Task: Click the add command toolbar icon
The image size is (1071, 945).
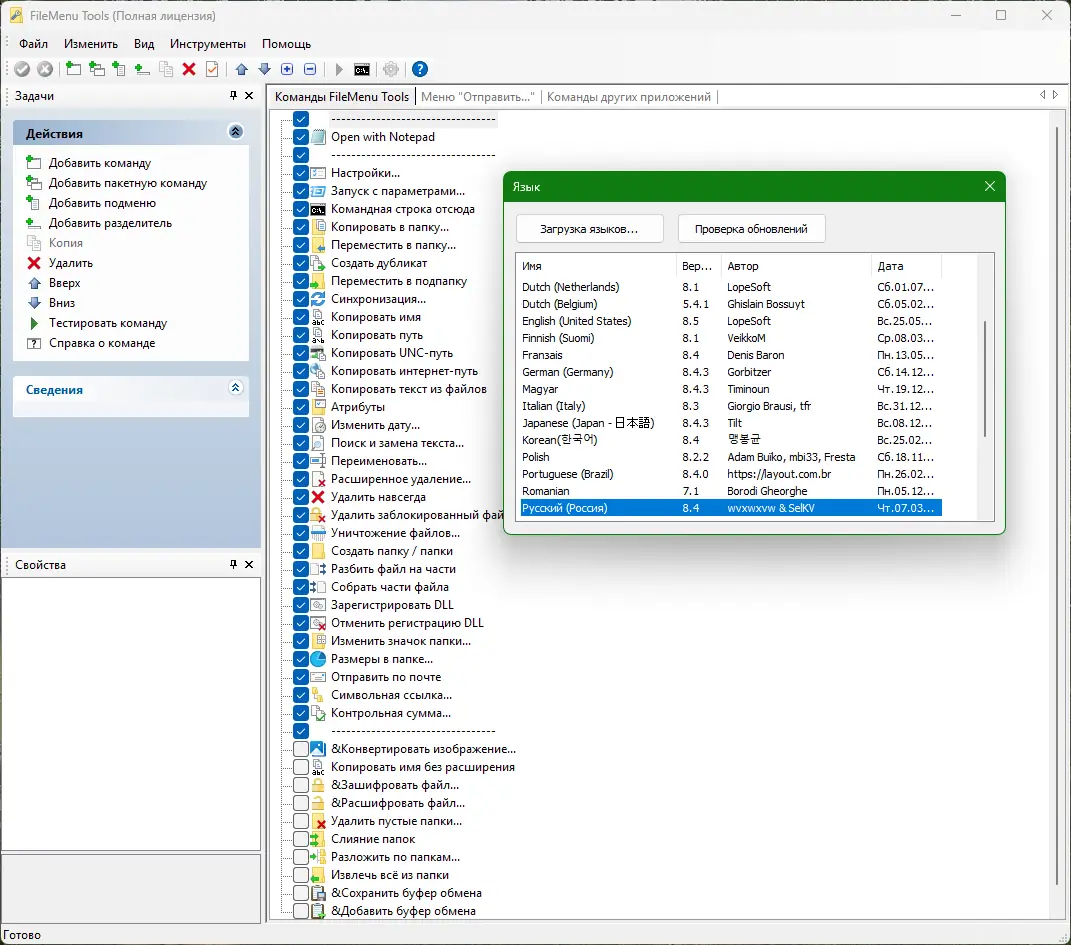Action: point(74,69)
